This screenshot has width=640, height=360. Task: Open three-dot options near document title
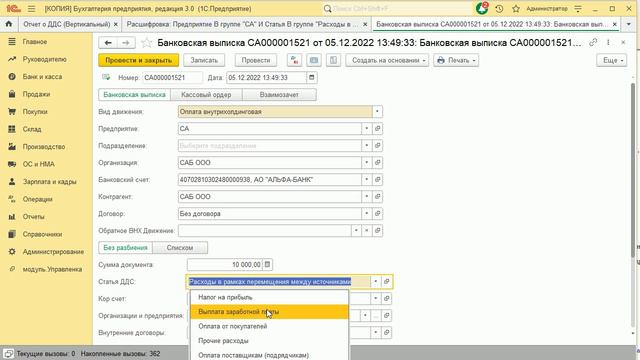coord(608,42)
